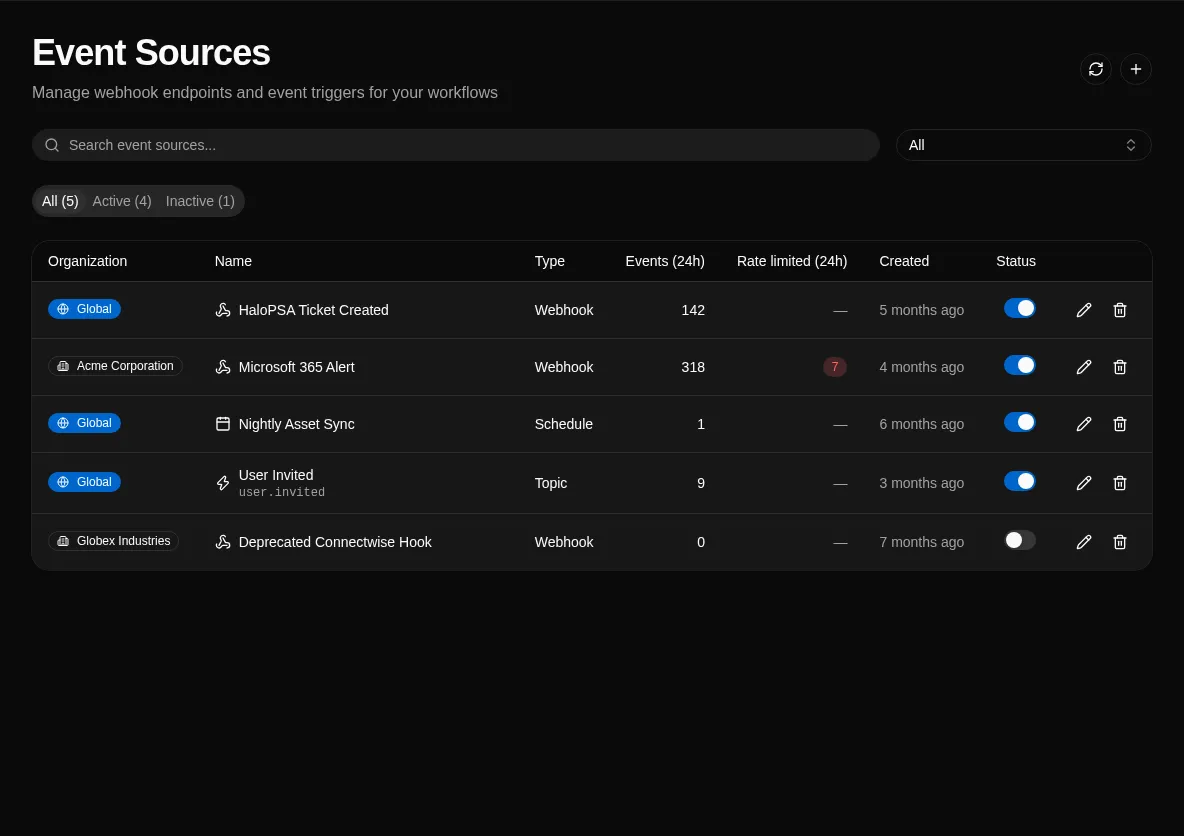Switch to the Inactive (1) tab
Image resolution: width=1184 pixels, height=836 pixels.
point(200,201)
